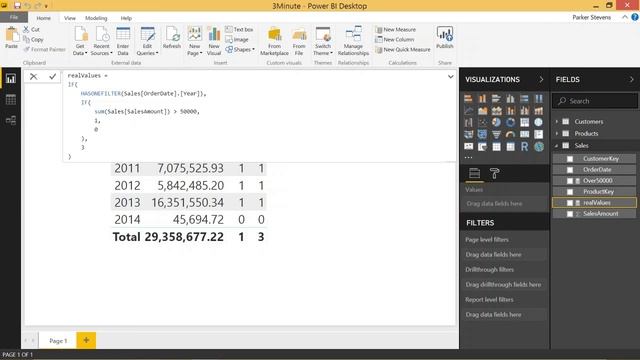Select the Pie chart visualization

(x=496, y=122)
